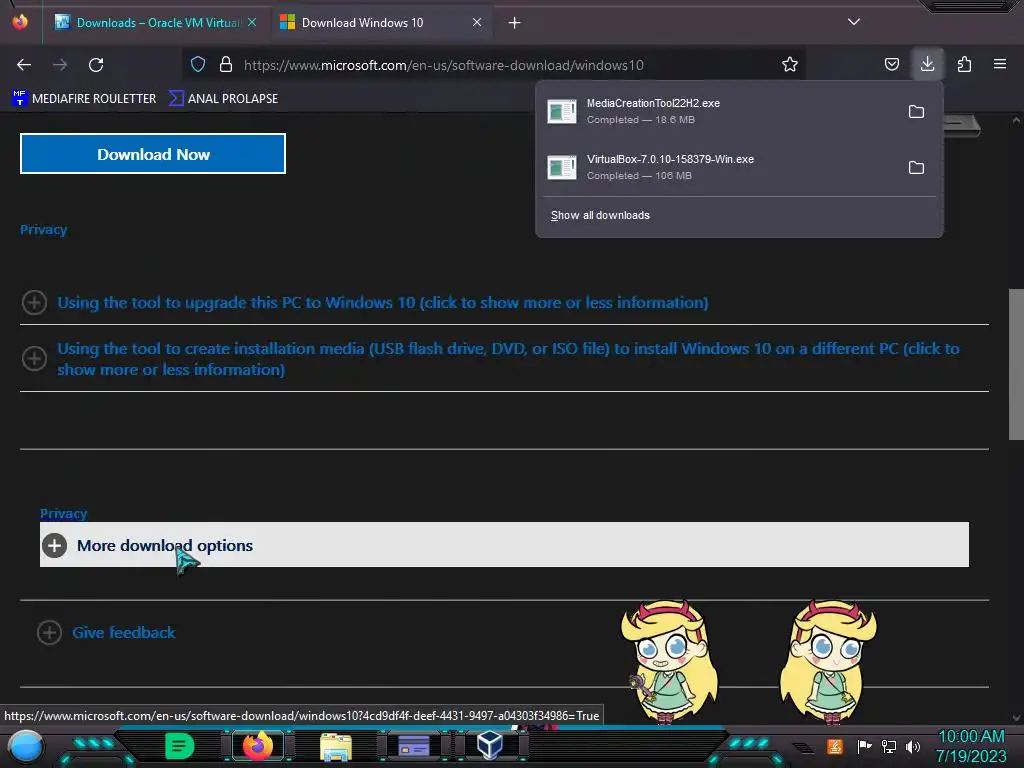Viewport: 1024px width, 768px height.
Task: Open the volume control tray icon
Action: [x=913, y=746]
